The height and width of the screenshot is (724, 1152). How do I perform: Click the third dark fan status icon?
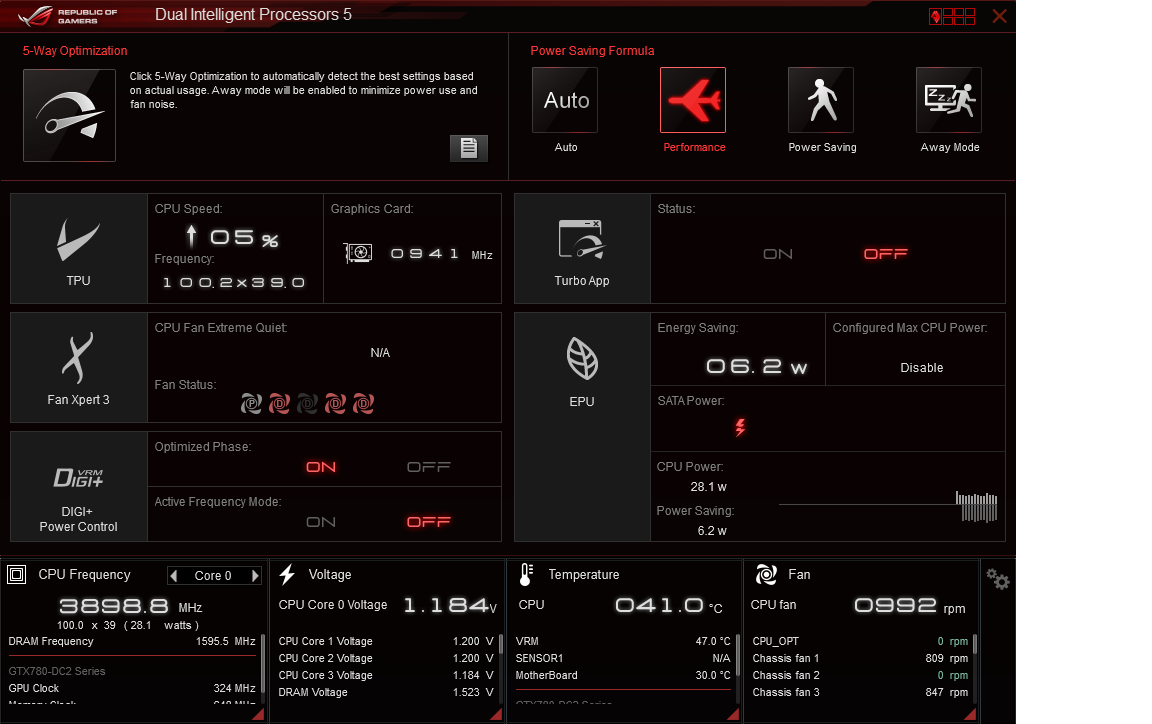[307, 404]
